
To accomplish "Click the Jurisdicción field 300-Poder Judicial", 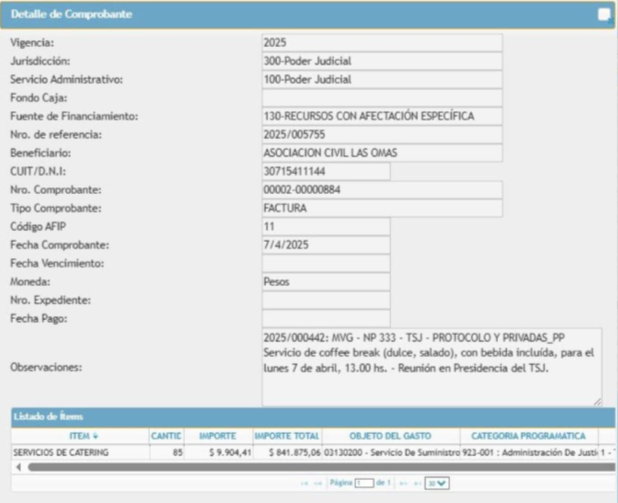I will [x=382, y=61].
